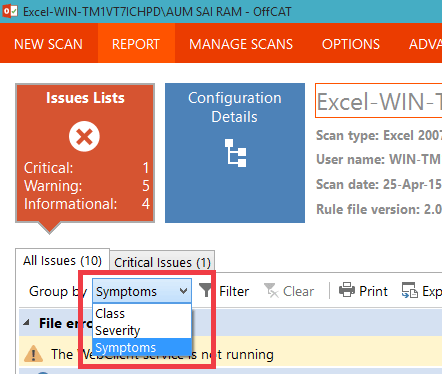Click the Print printer icon
This screenshot has height=374, width=442.
point(347,290)
